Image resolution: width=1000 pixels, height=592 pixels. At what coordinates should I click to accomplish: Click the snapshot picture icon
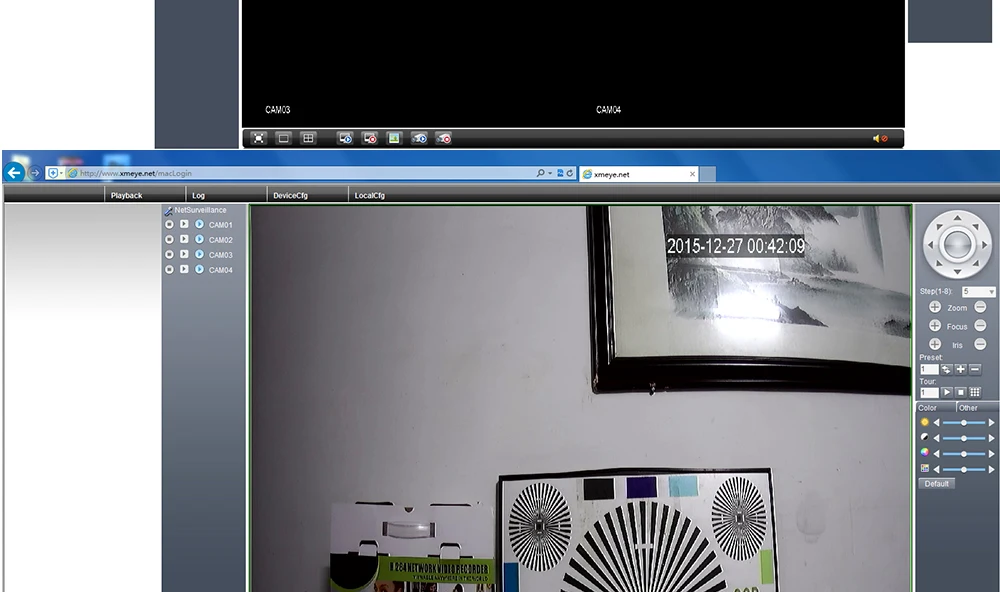[394, 138]
